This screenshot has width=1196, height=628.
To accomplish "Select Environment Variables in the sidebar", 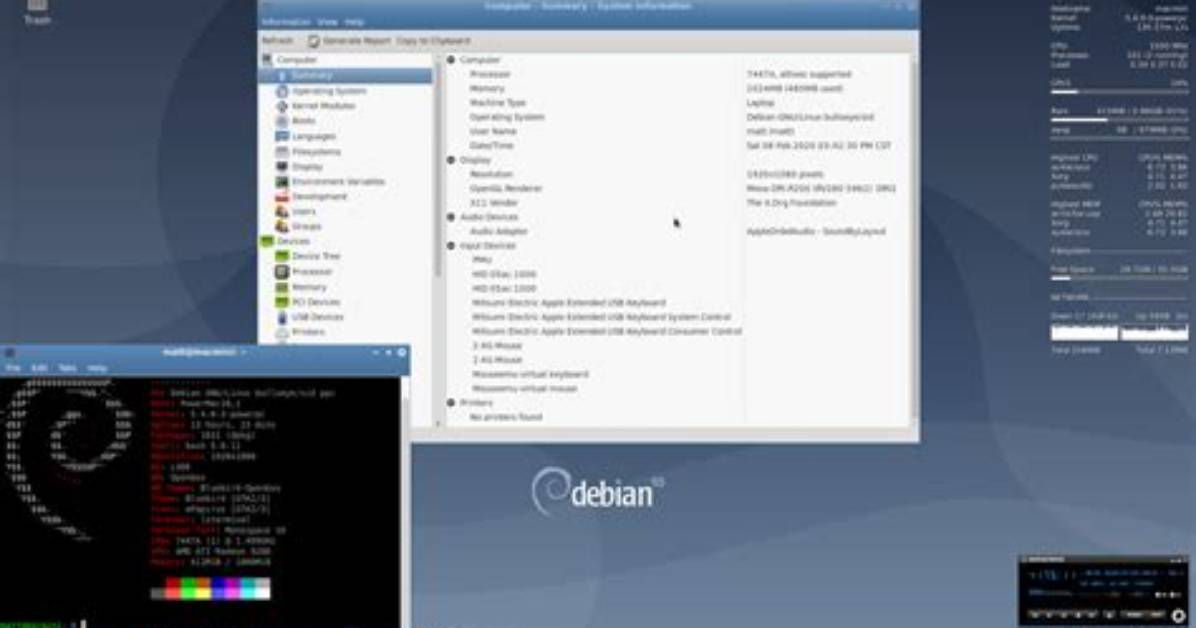I will pyautogui.click(x=338, y=182).
